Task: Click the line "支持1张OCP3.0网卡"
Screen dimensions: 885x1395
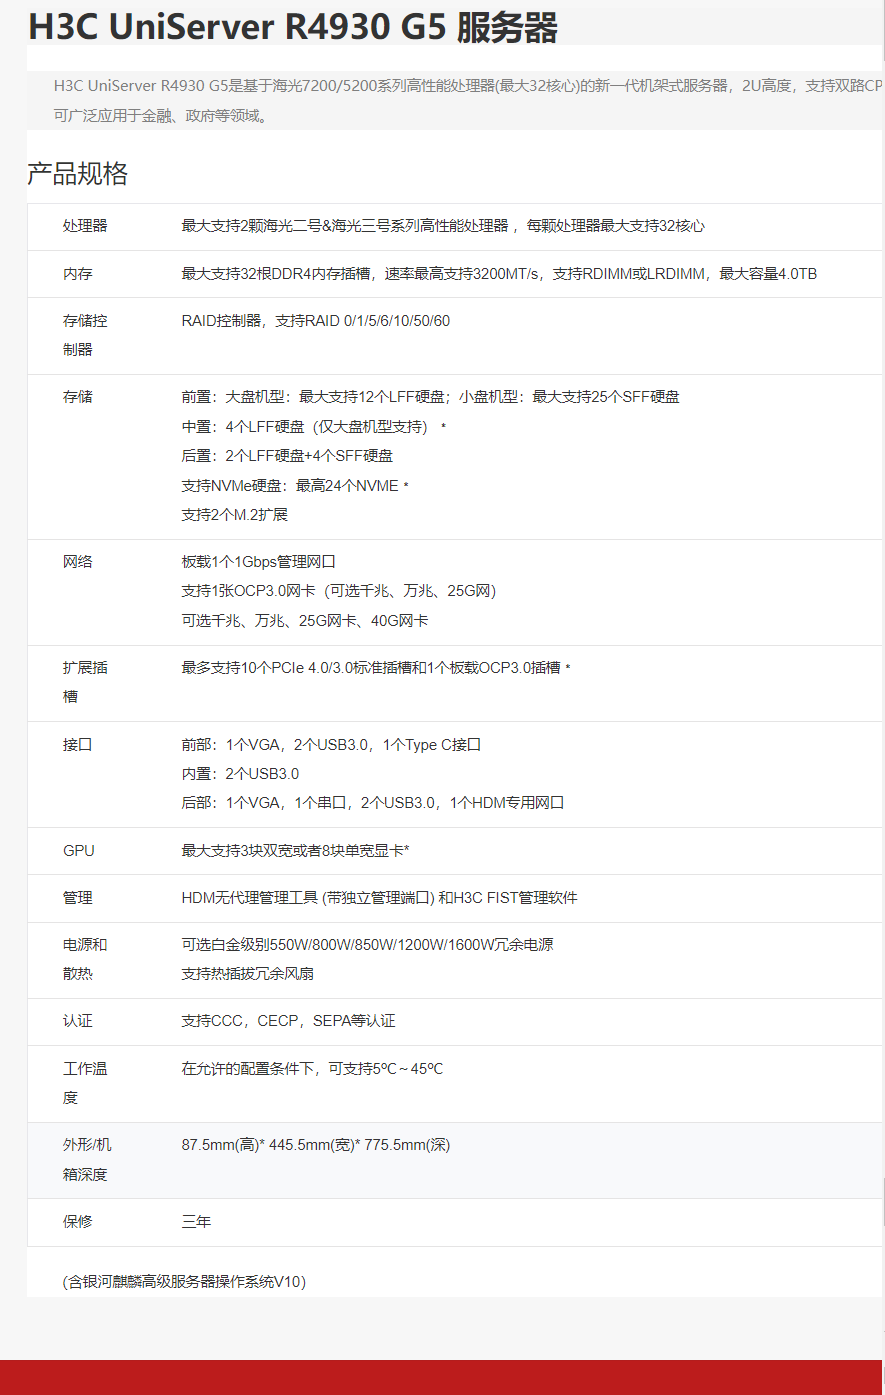Action: (339, 591)
